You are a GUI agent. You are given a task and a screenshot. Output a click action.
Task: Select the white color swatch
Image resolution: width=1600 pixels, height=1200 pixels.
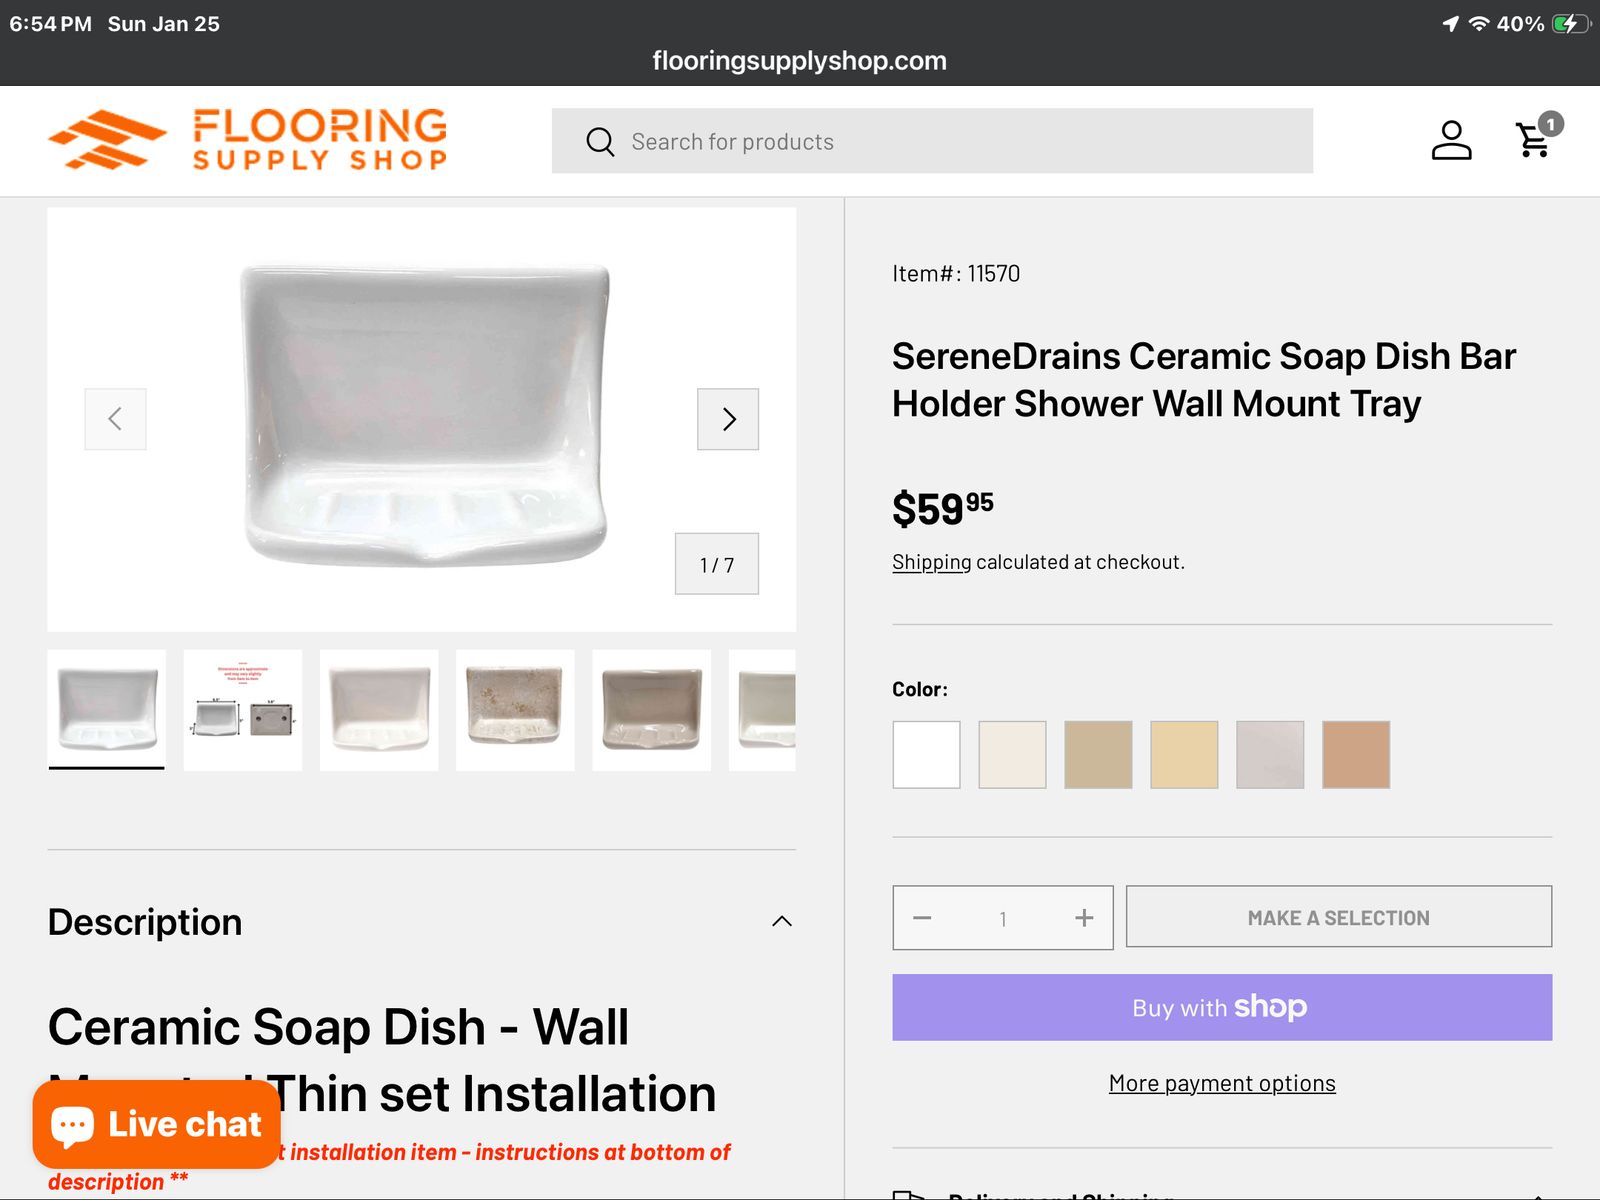926,755
